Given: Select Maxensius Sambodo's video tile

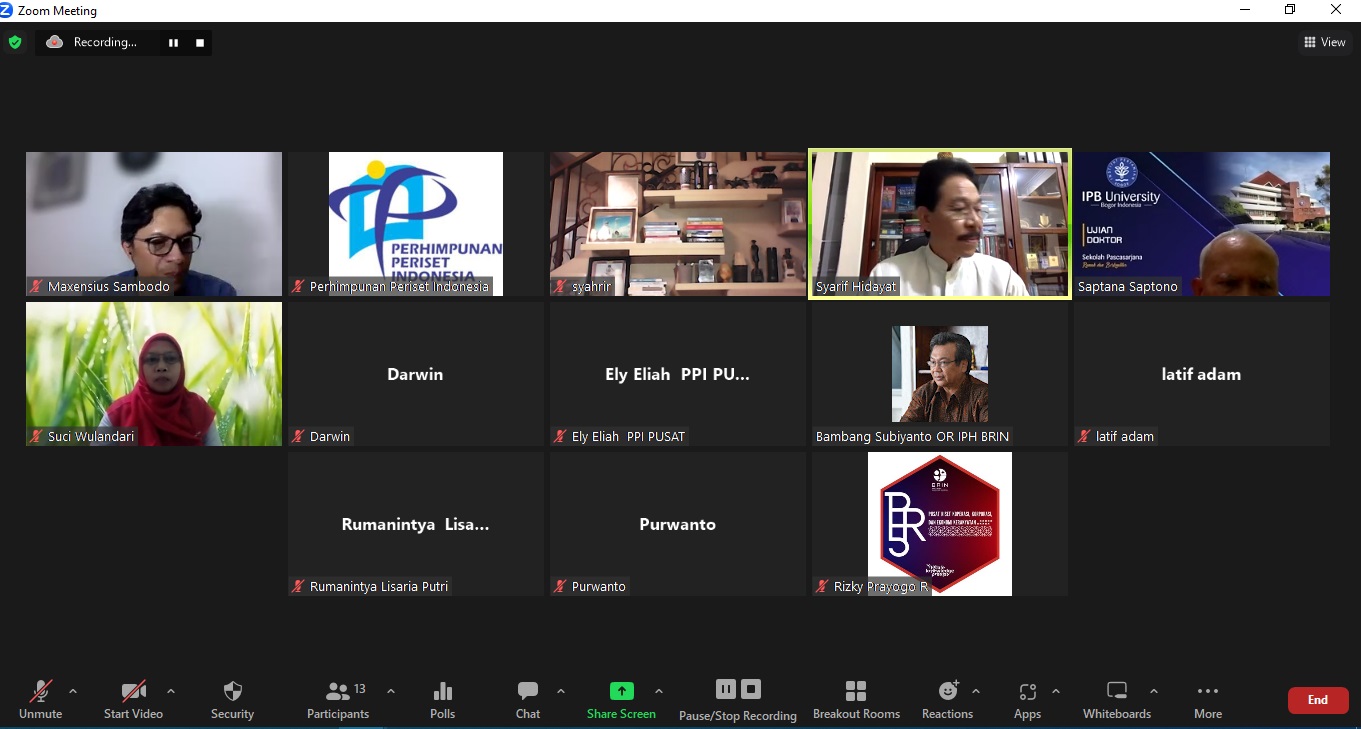Looking at the screenshot, I should coord(154,224).
